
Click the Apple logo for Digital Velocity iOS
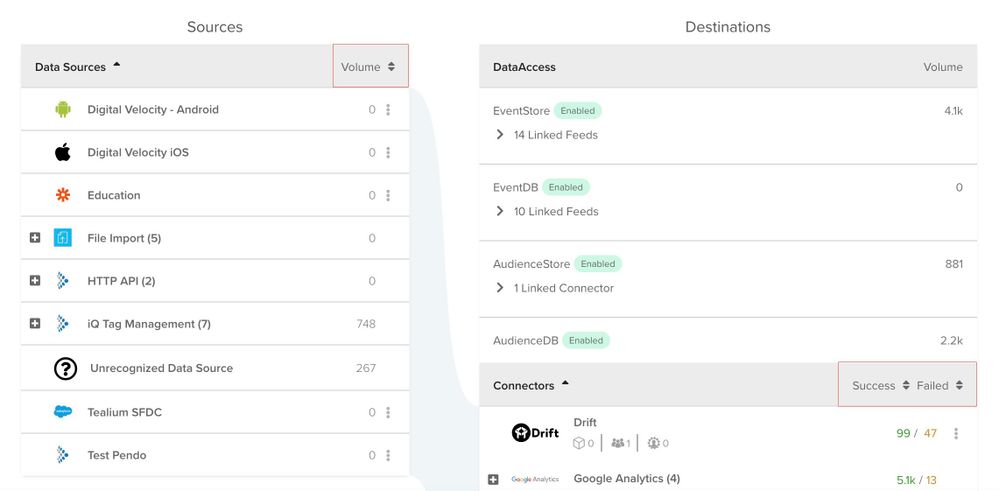(63, 153)
